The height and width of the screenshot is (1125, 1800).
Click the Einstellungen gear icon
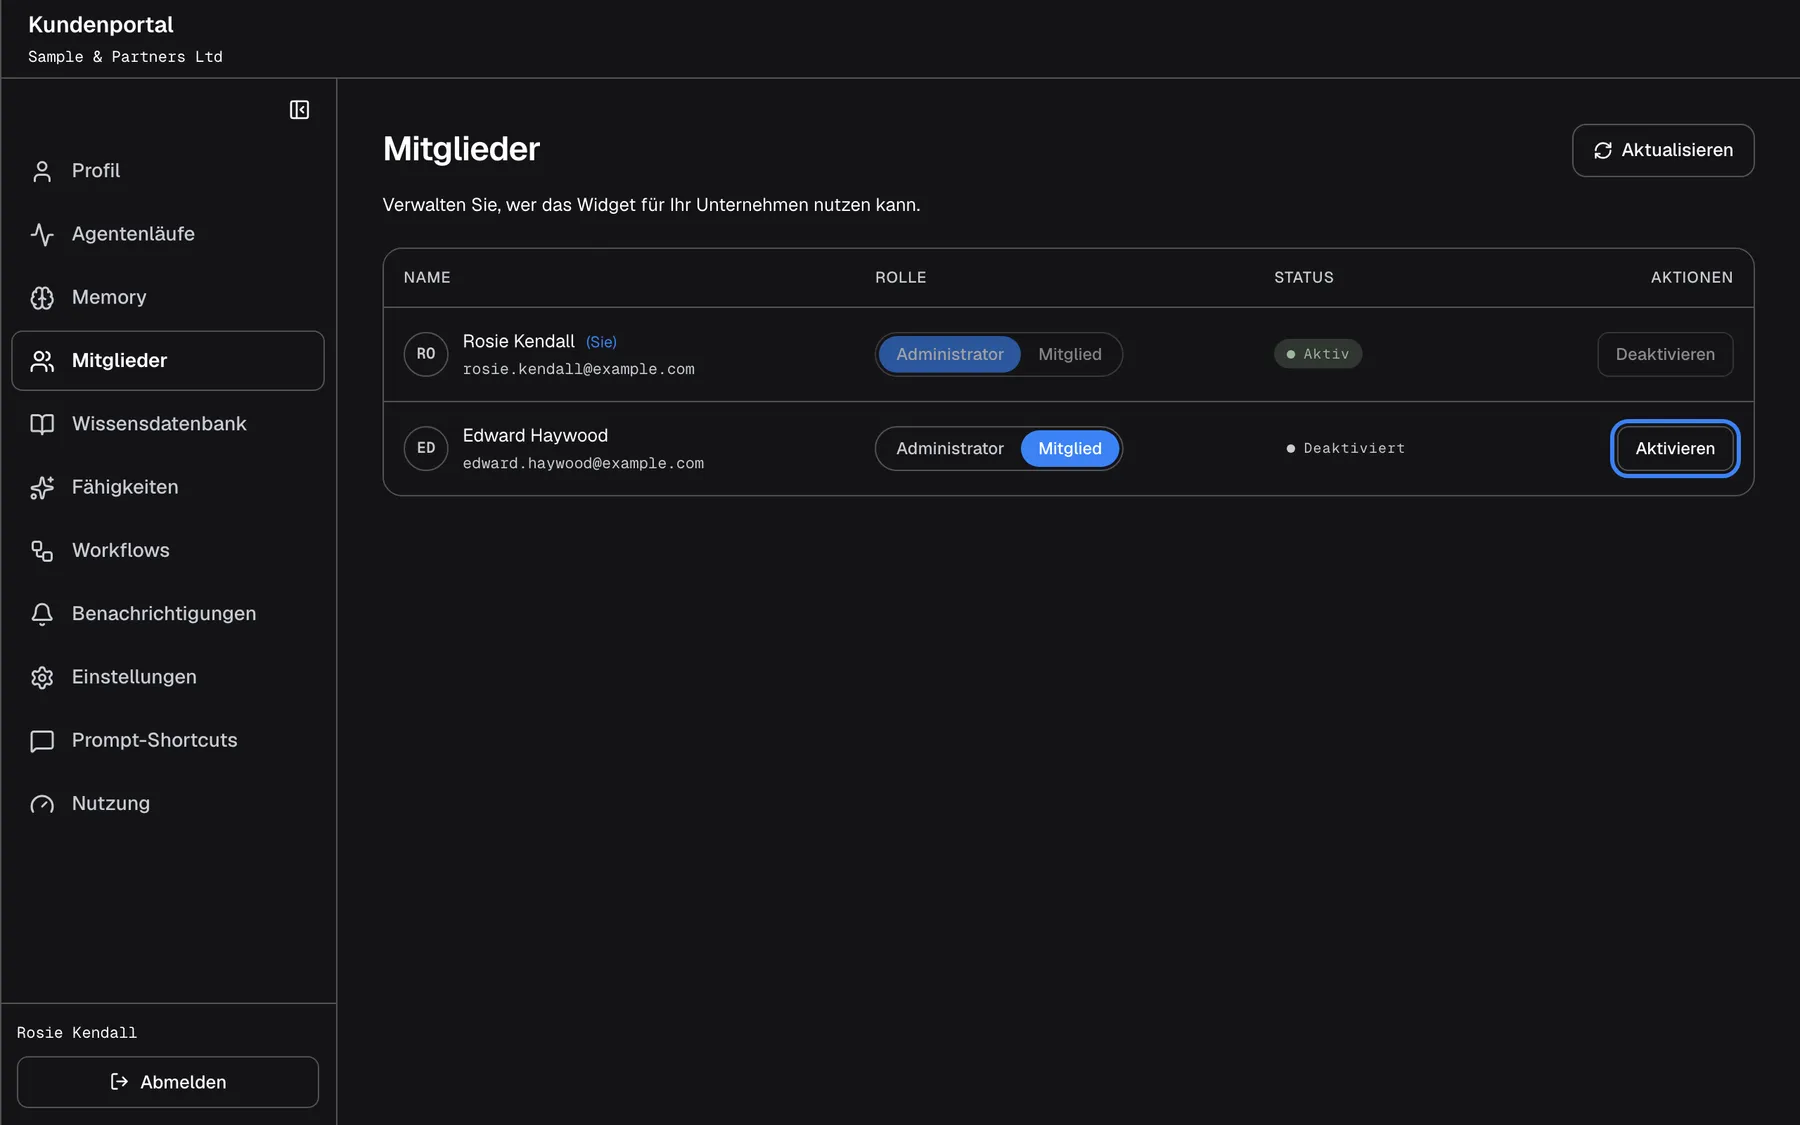[42, 677]
